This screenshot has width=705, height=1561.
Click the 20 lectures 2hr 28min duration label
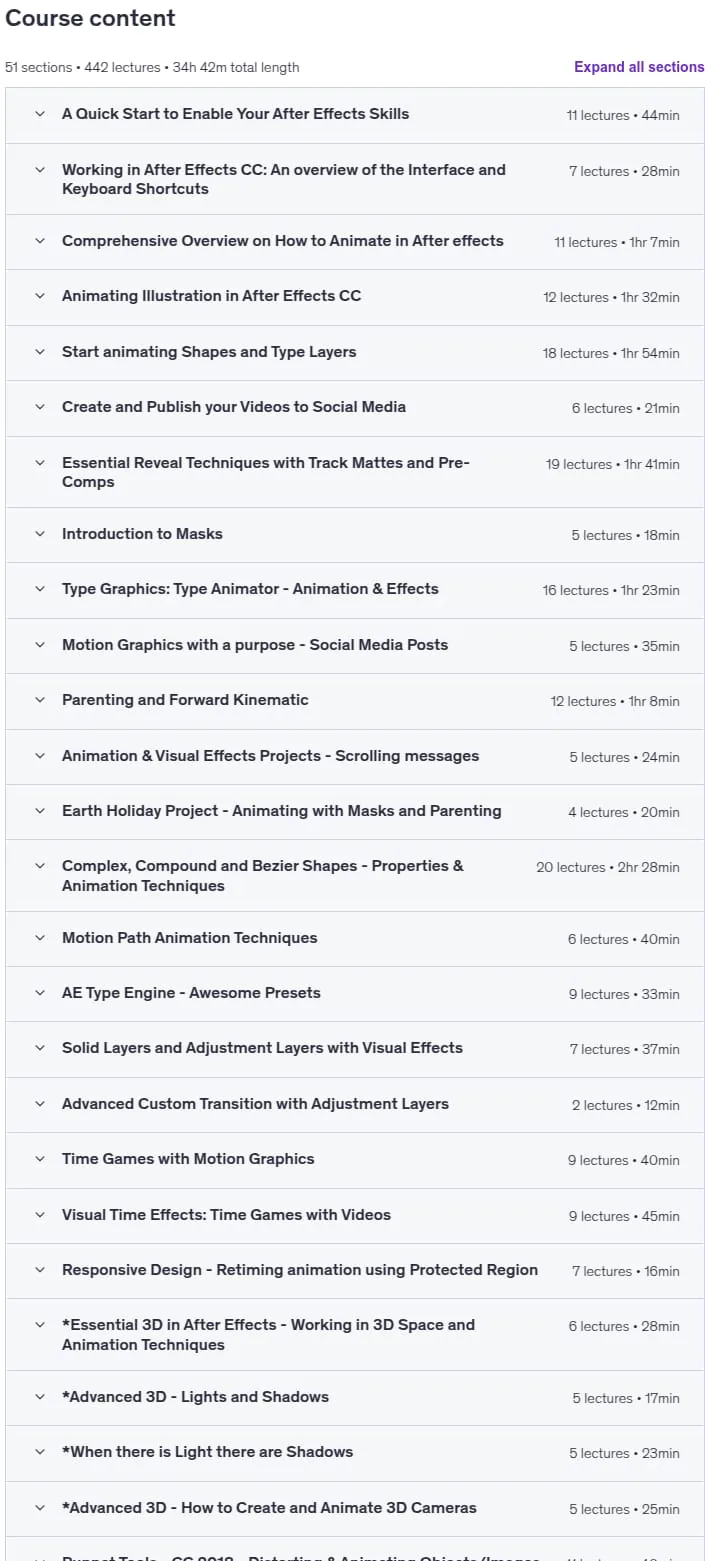click(608, 867)
